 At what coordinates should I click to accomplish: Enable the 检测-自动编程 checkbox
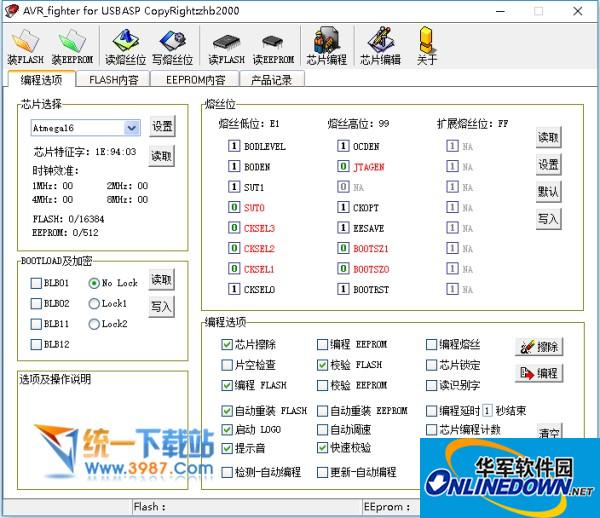point(227,472)
